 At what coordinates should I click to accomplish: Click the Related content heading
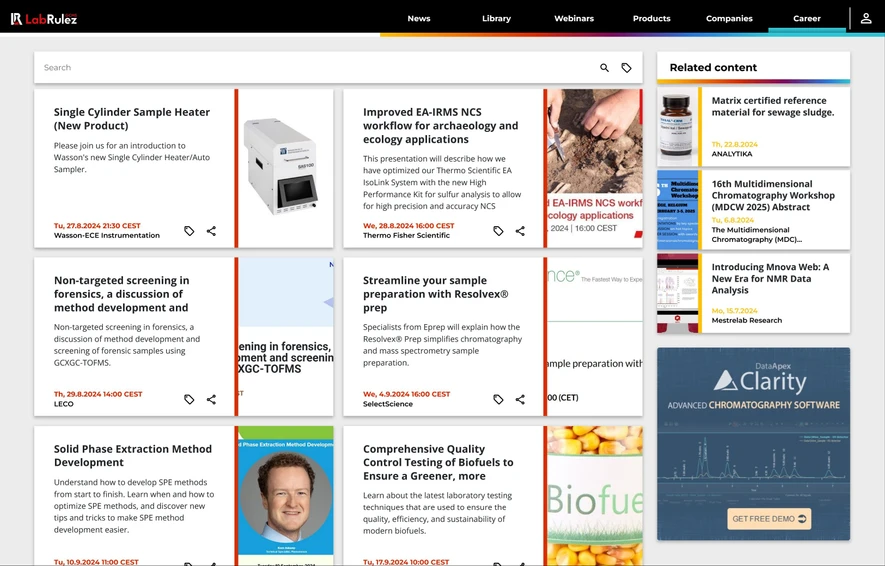point(713,68)
